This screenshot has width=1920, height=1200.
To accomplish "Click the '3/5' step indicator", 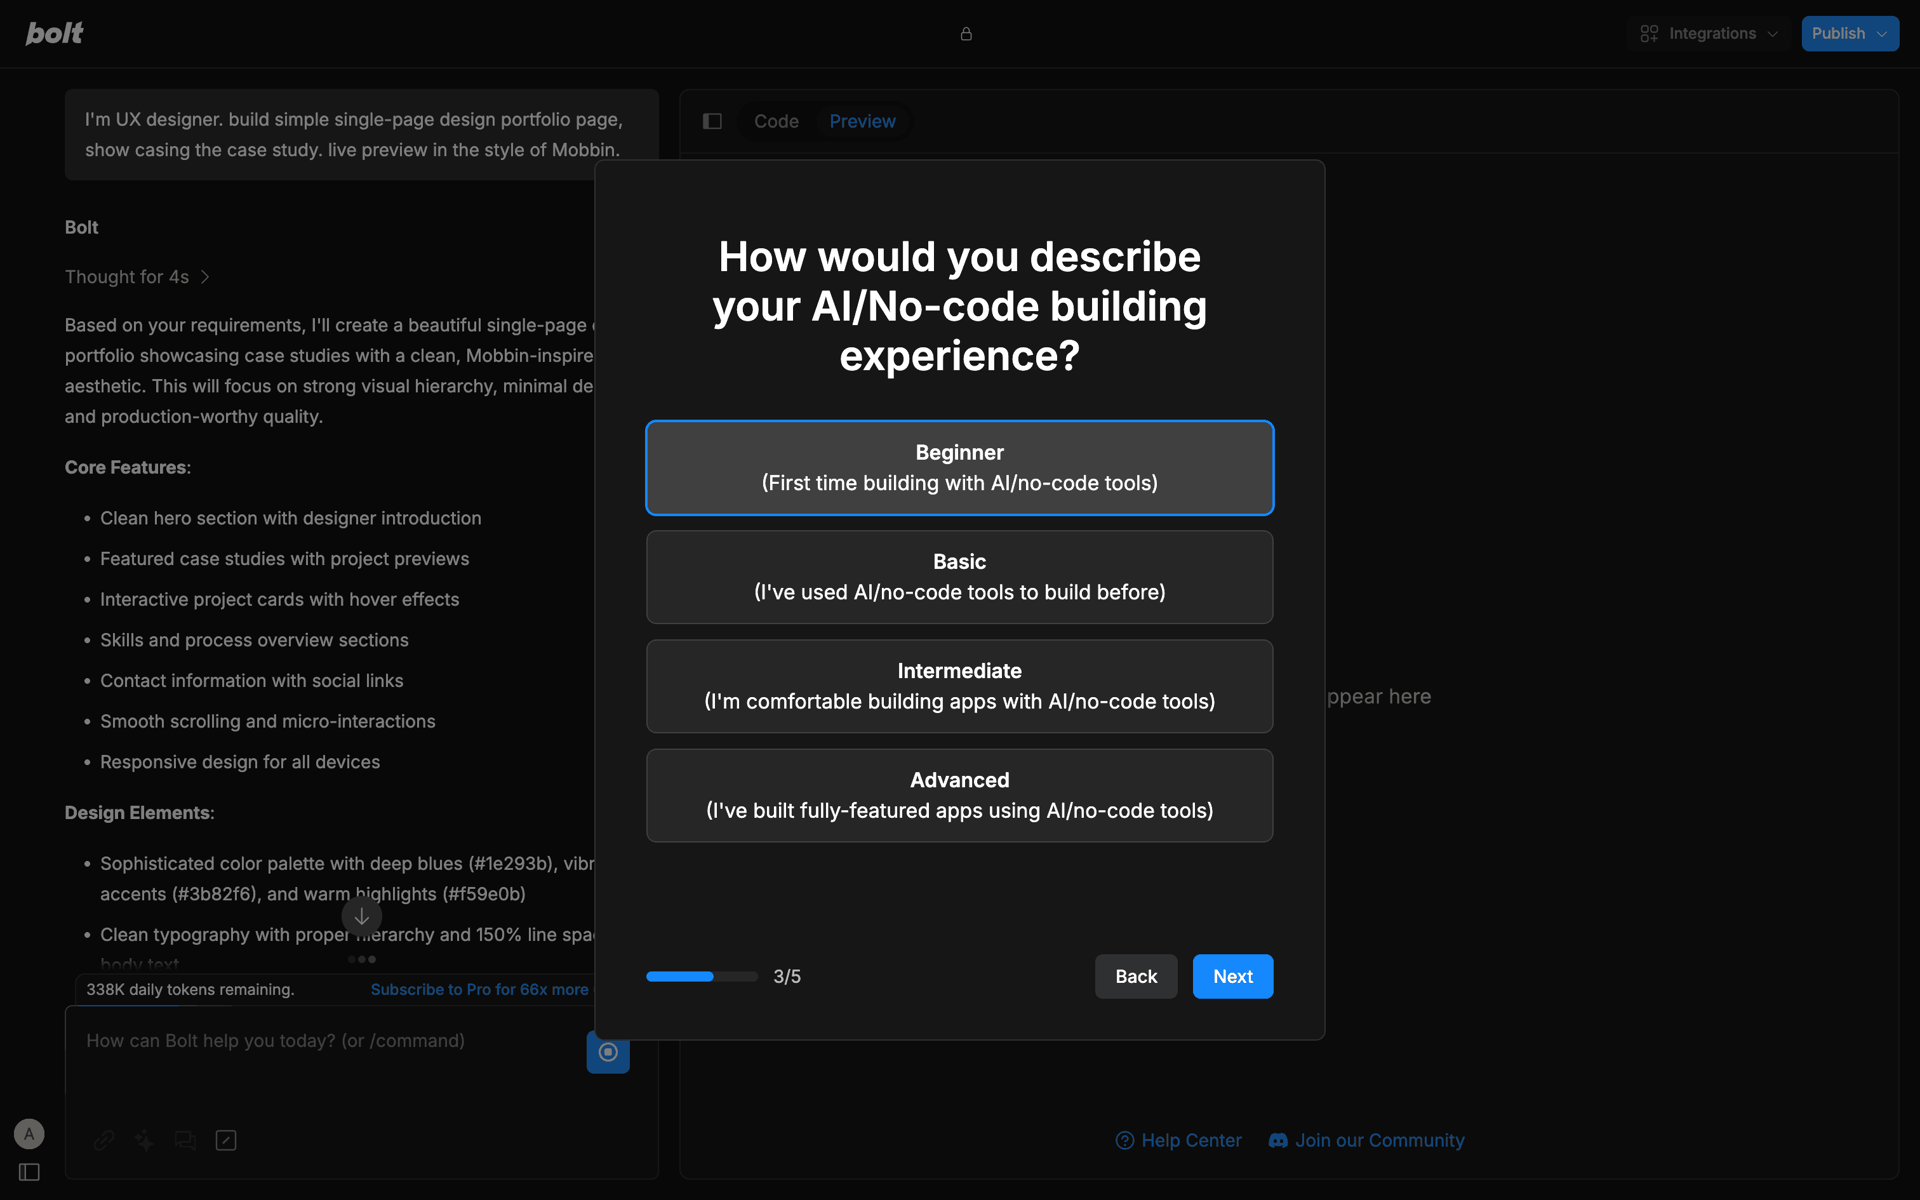I will coord(787,976).
